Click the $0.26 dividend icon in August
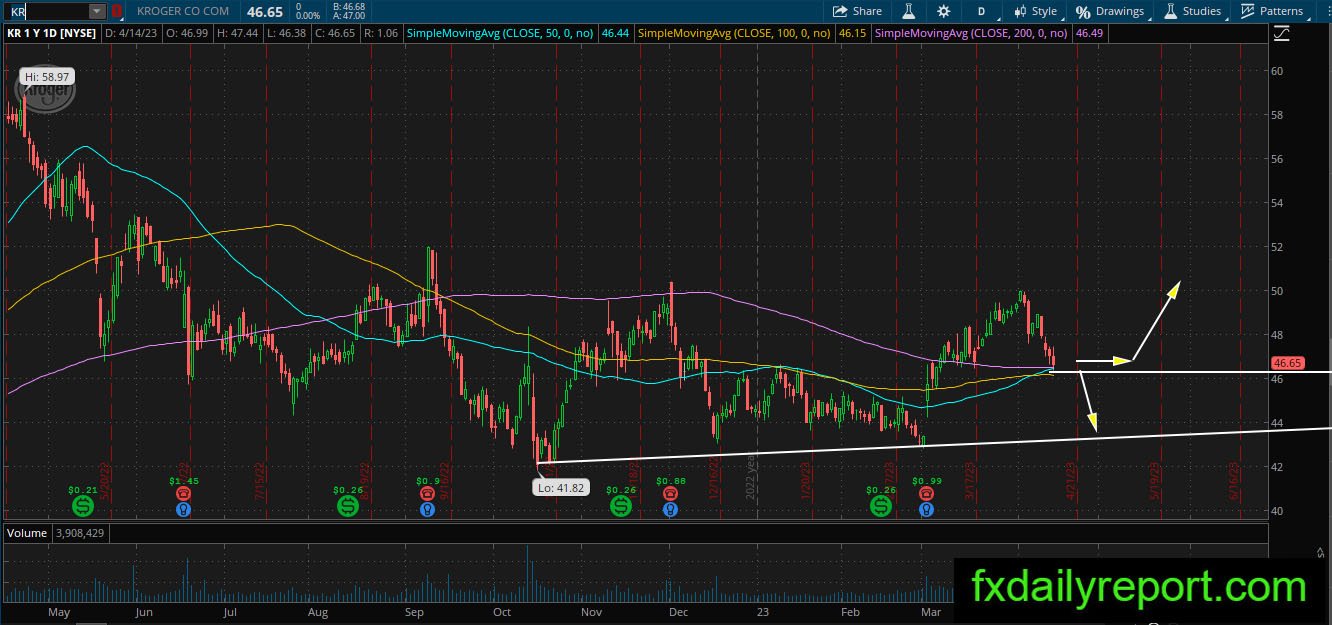The height and width of the screenshot is (625, 1332). click(x=347, y=508)
